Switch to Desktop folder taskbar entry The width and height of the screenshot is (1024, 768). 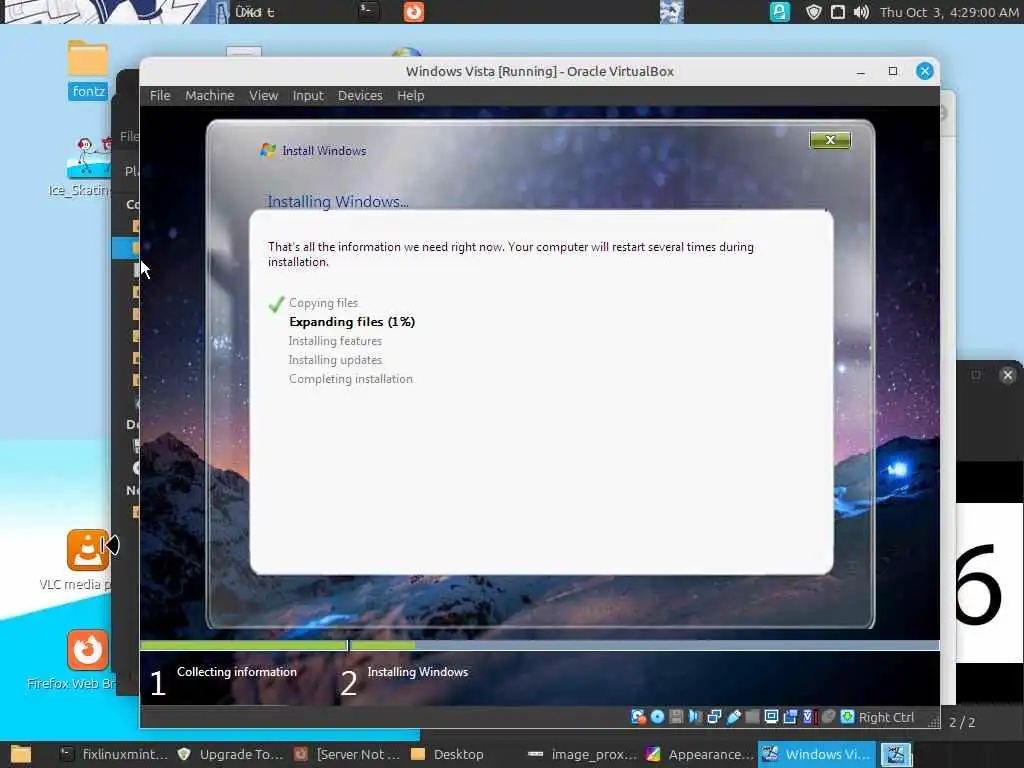coord(448,754)
